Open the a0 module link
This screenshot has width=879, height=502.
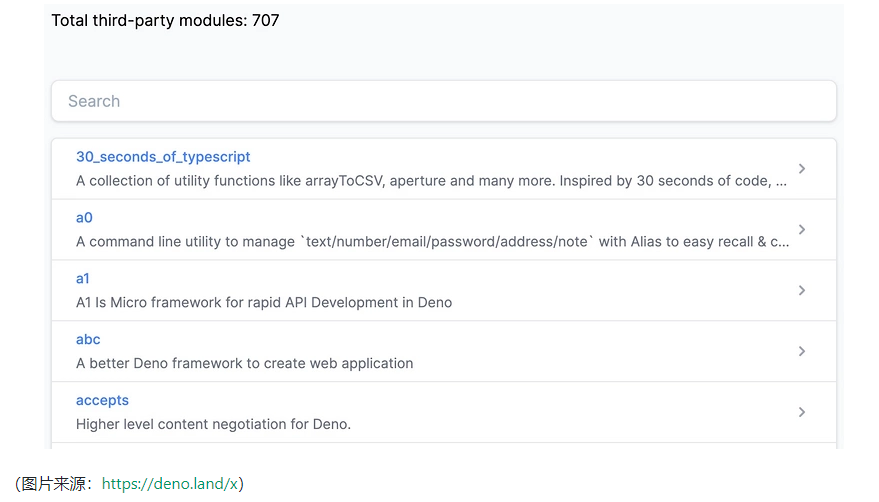[x=84, y=218]
